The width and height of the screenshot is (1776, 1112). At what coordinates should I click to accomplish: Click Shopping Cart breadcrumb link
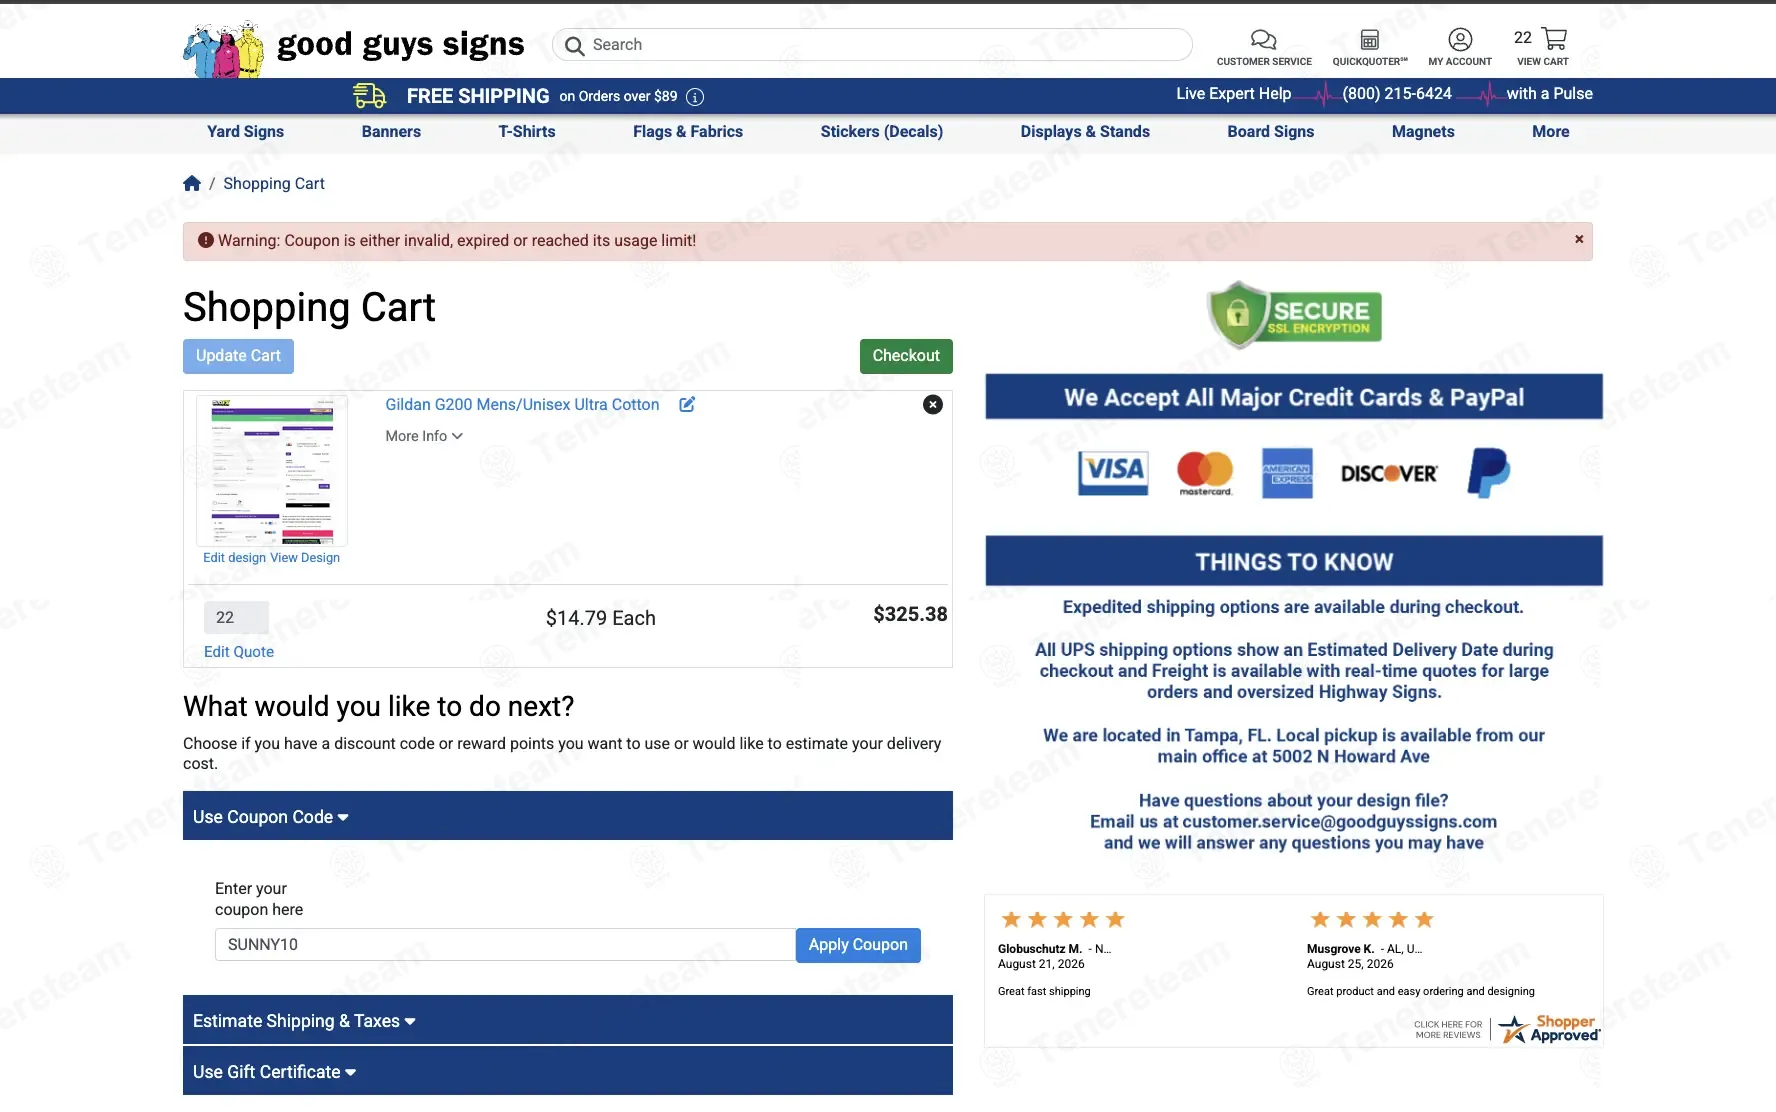(274, 183)
